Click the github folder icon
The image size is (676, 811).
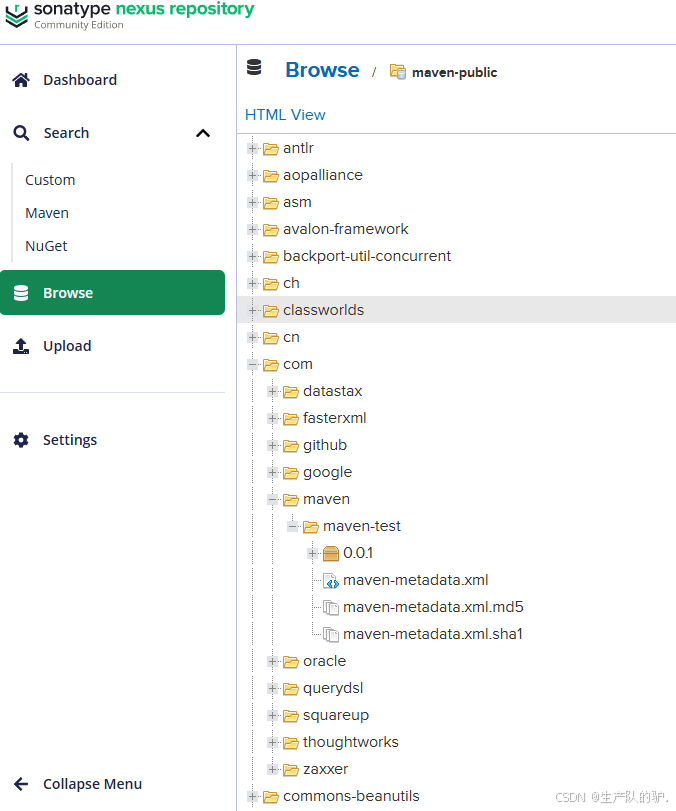tap(291, 446)
